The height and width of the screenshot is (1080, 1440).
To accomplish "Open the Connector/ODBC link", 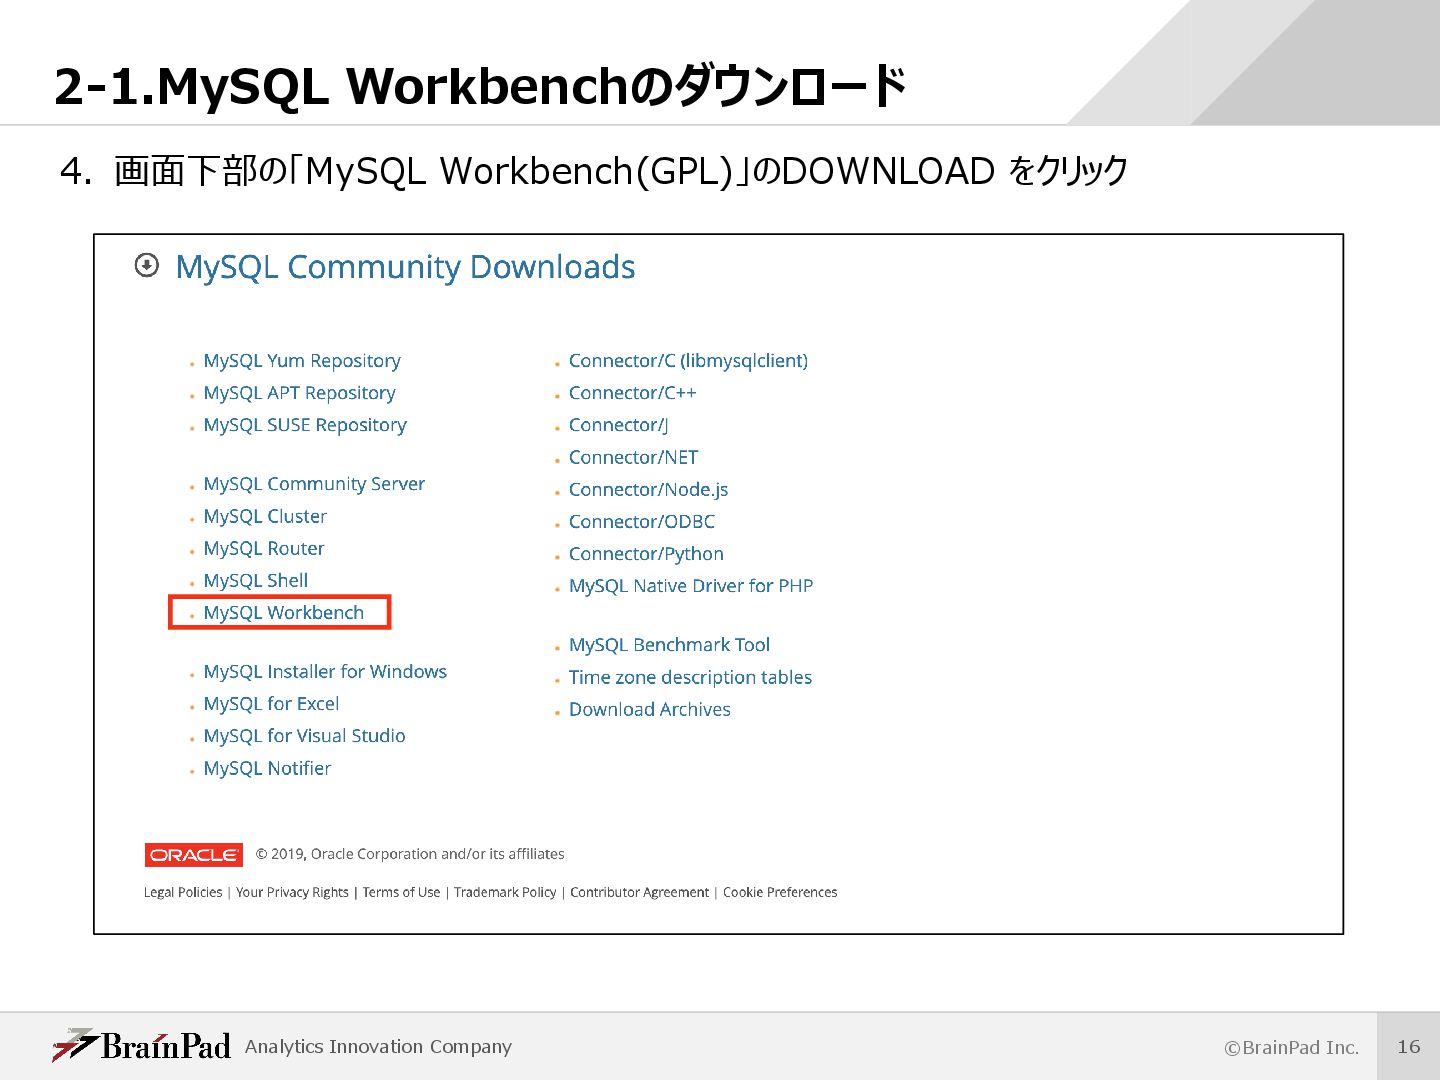I will (641, 521).
